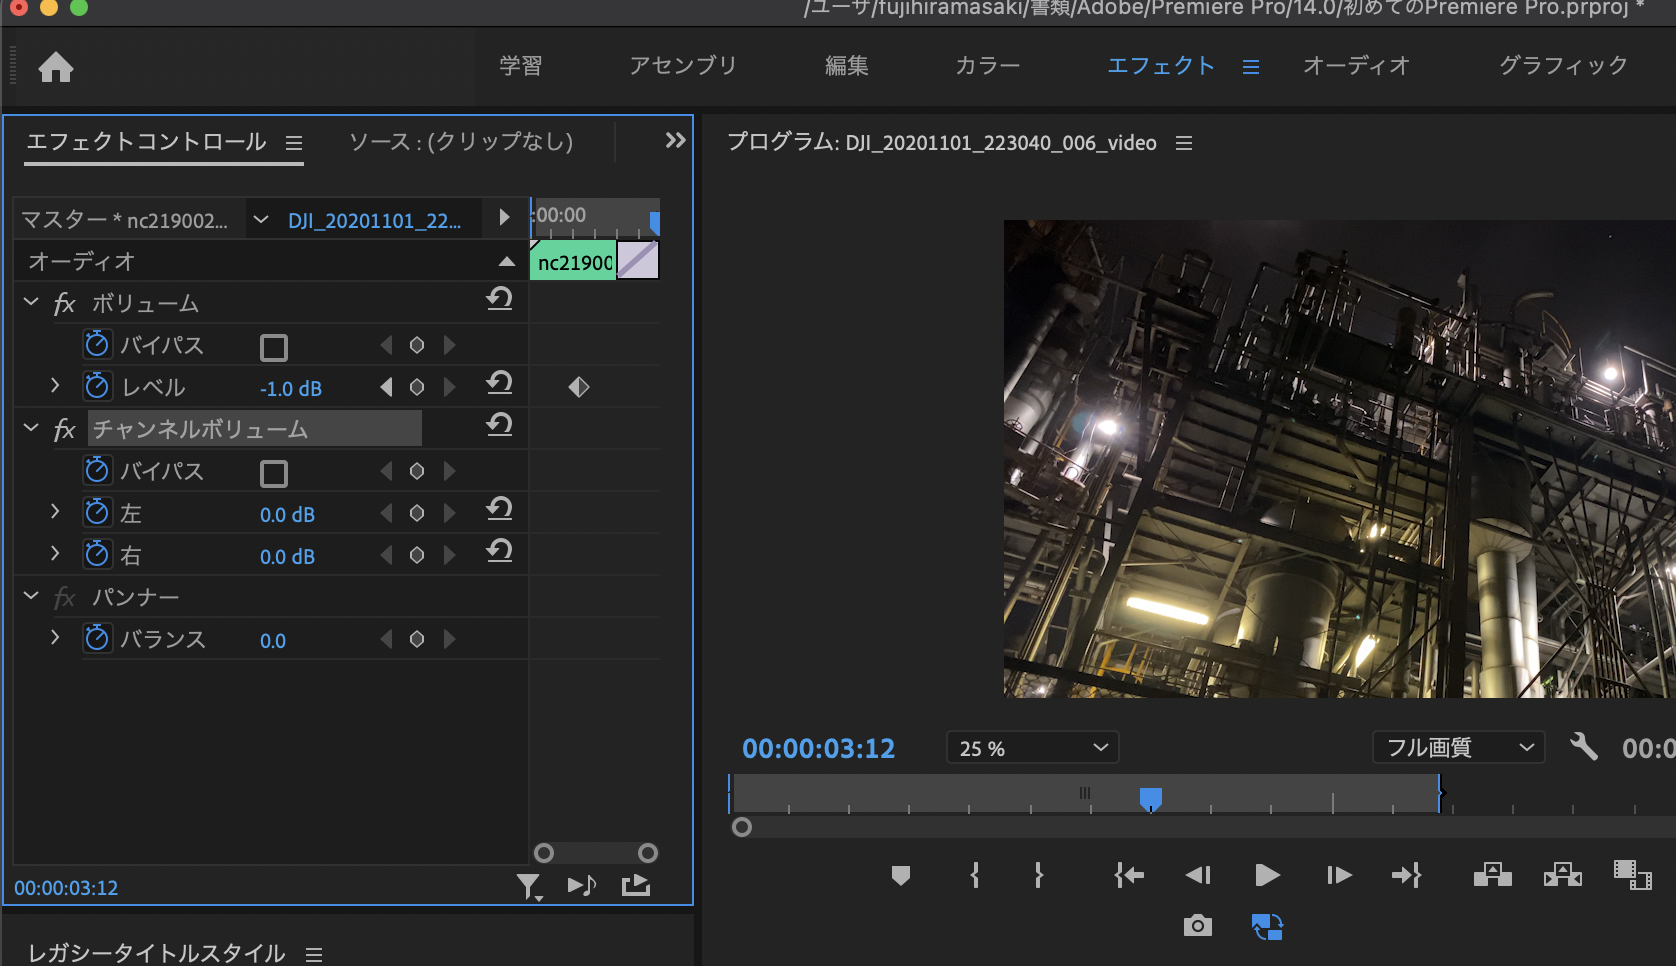
Task: Enable バイパス checkbox for チャンネルボリューム
Action: coord(273,472)
